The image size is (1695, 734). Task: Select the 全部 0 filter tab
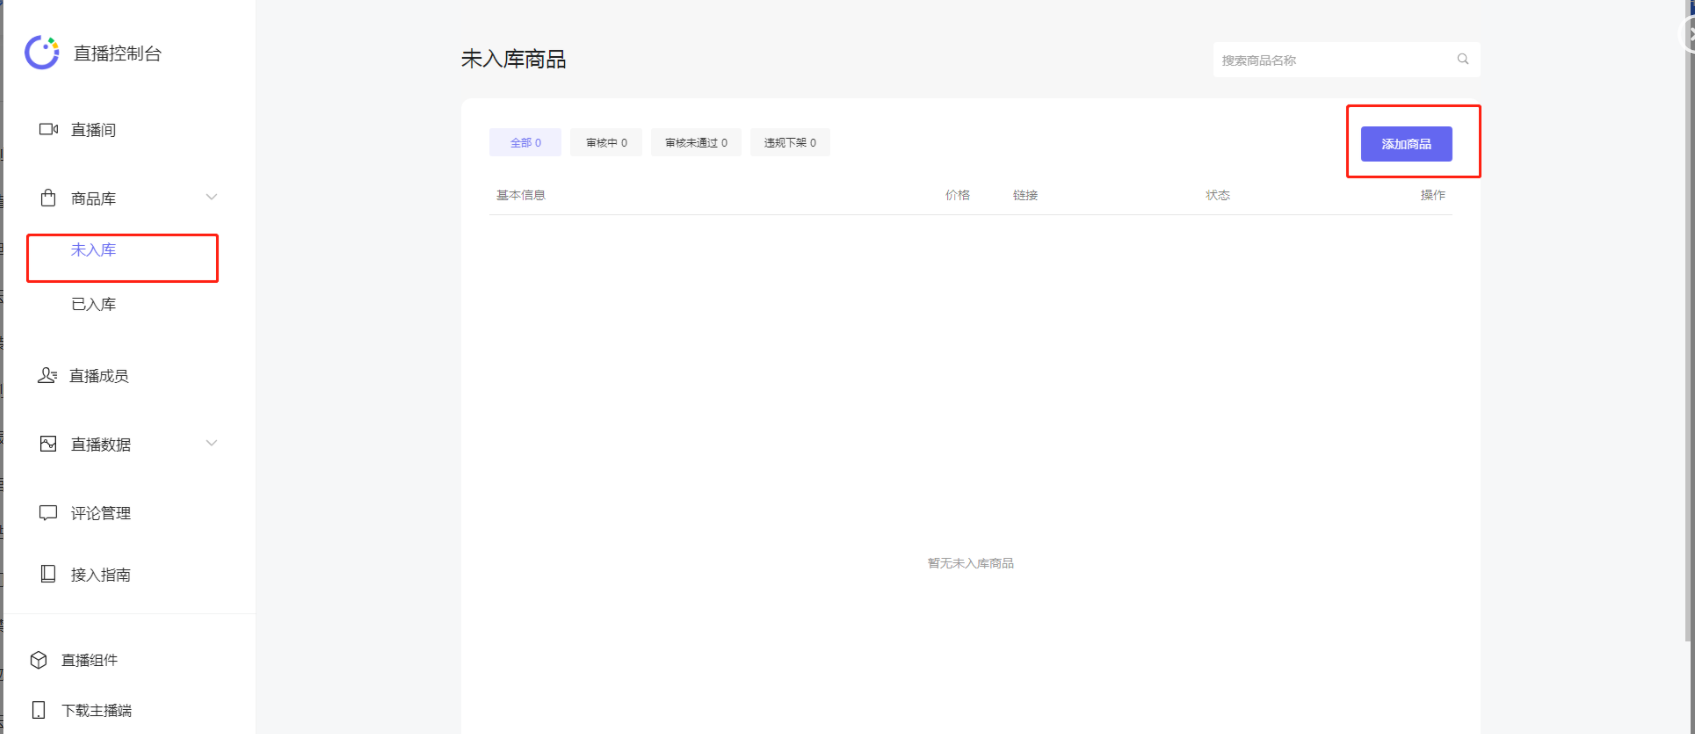[x=525, y=143]
